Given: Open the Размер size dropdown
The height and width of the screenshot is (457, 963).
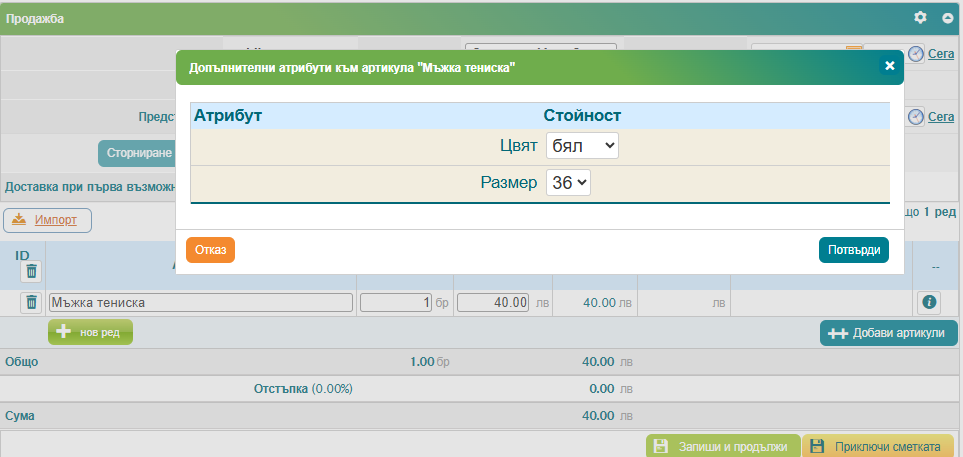Looking at the screenshot, I should coord(568,182).
